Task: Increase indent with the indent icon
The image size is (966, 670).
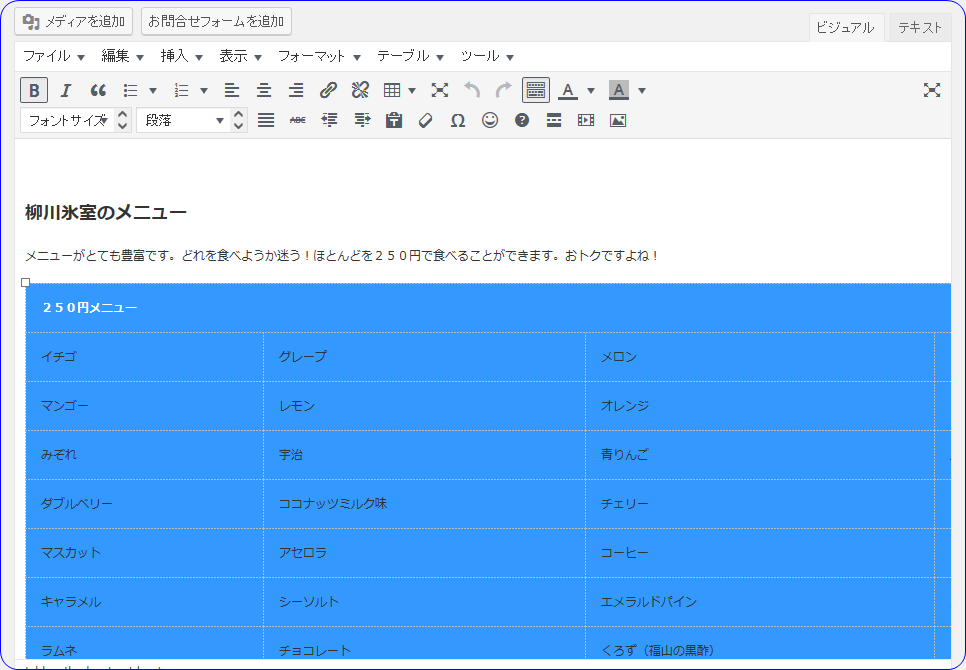Action: pyautogui.click(x=362, y=120)
